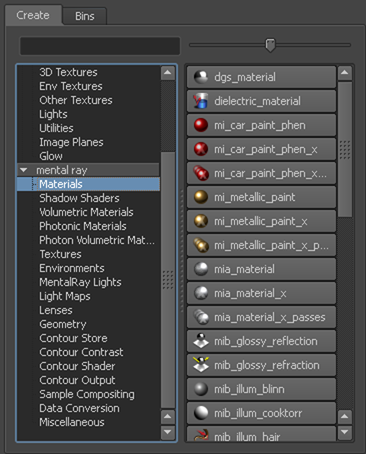Viewport: 366px width, 454px height.
Task: Choose the MentalRay Lights category
Action: coord(80,282)
